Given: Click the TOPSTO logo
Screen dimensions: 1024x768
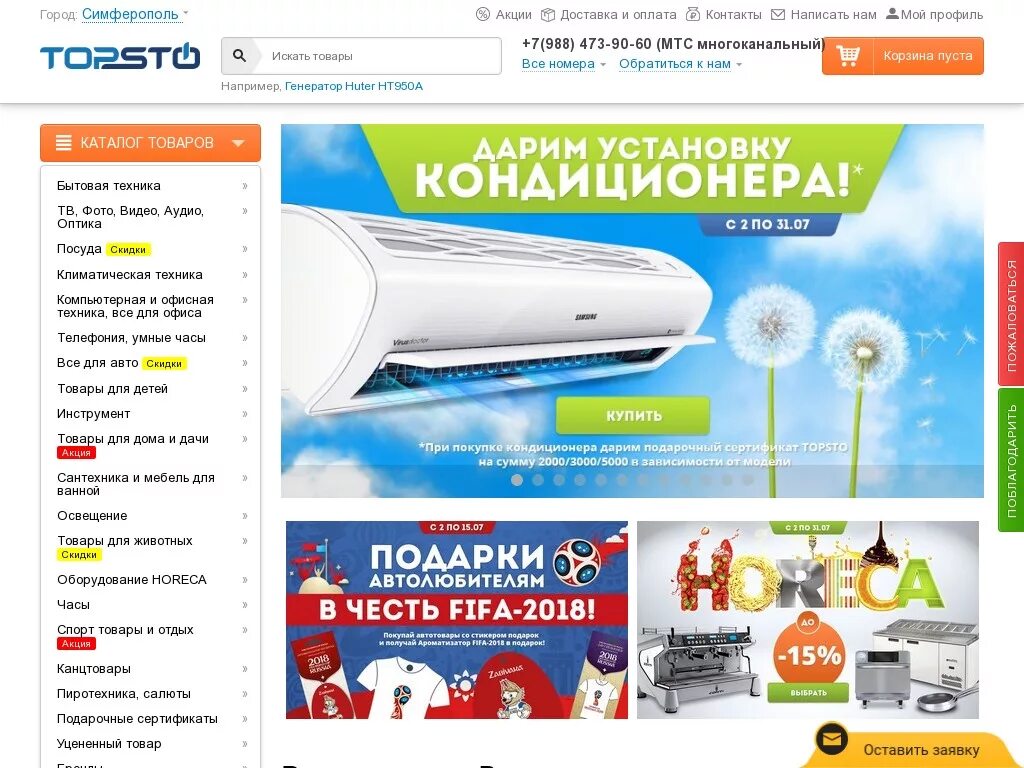Looking at the screenshot, I should [120, 56].
